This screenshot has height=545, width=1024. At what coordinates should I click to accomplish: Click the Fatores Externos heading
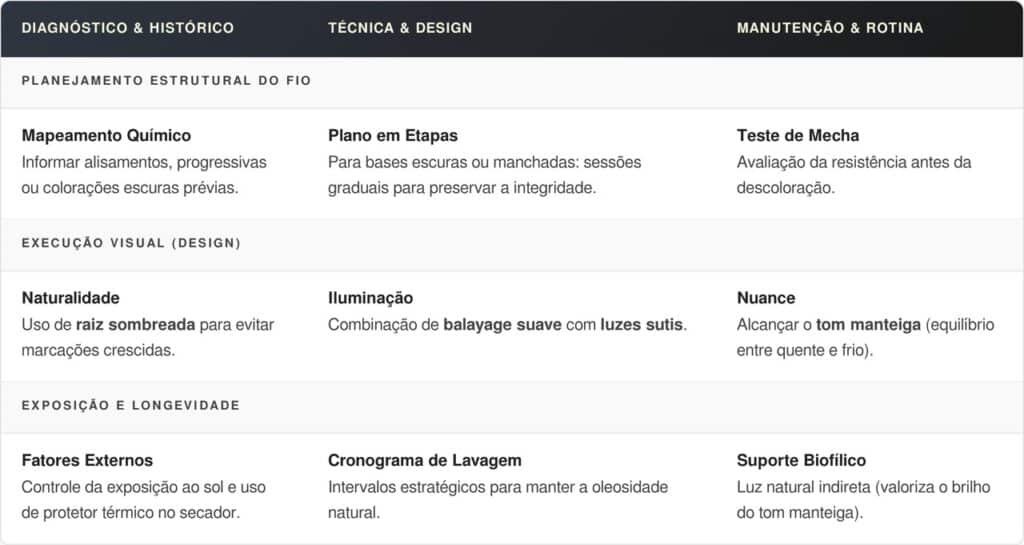coord(87,460)
